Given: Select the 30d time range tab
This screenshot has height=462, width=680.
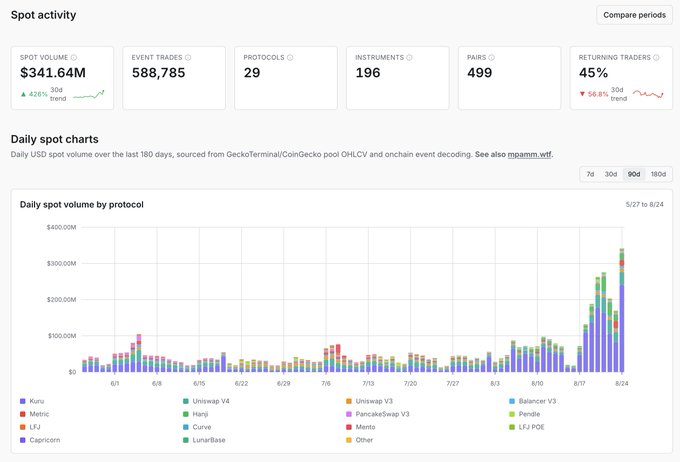Looking at the screenshot, I should (611, 174).
